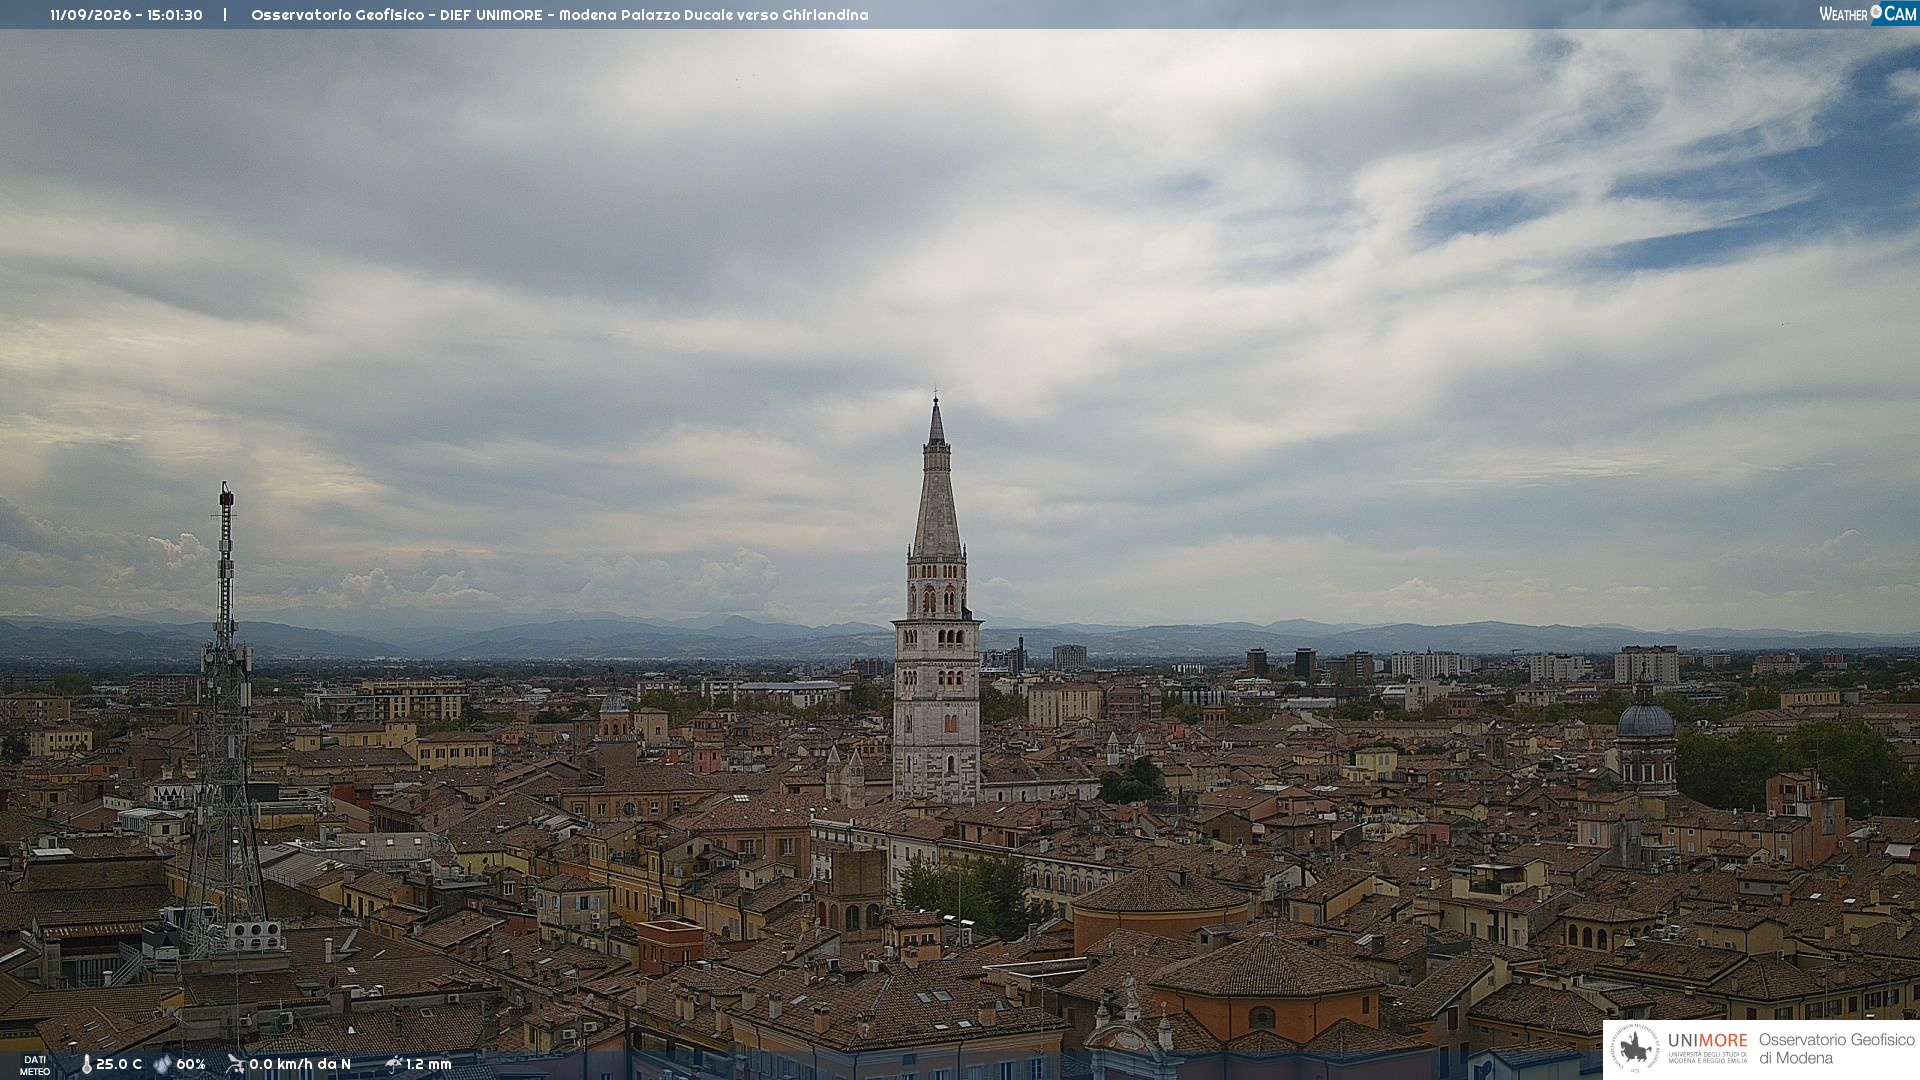Click the telecom lattice antenna tower
This screenshot has height=1080, width=1920.
[x=224, y=720]
